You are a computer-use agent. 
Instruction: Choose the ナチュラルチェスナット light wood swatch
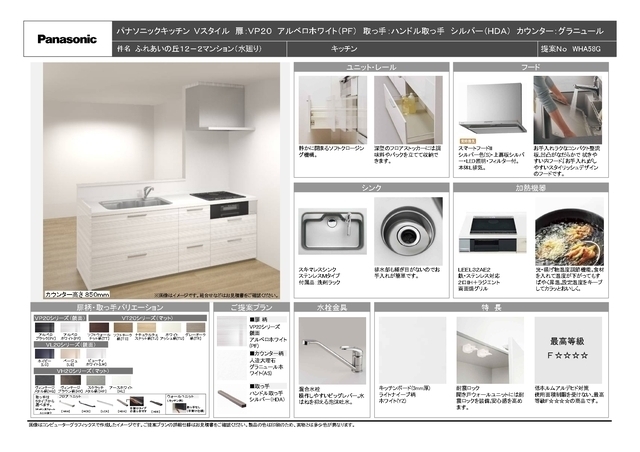(147, 327)
